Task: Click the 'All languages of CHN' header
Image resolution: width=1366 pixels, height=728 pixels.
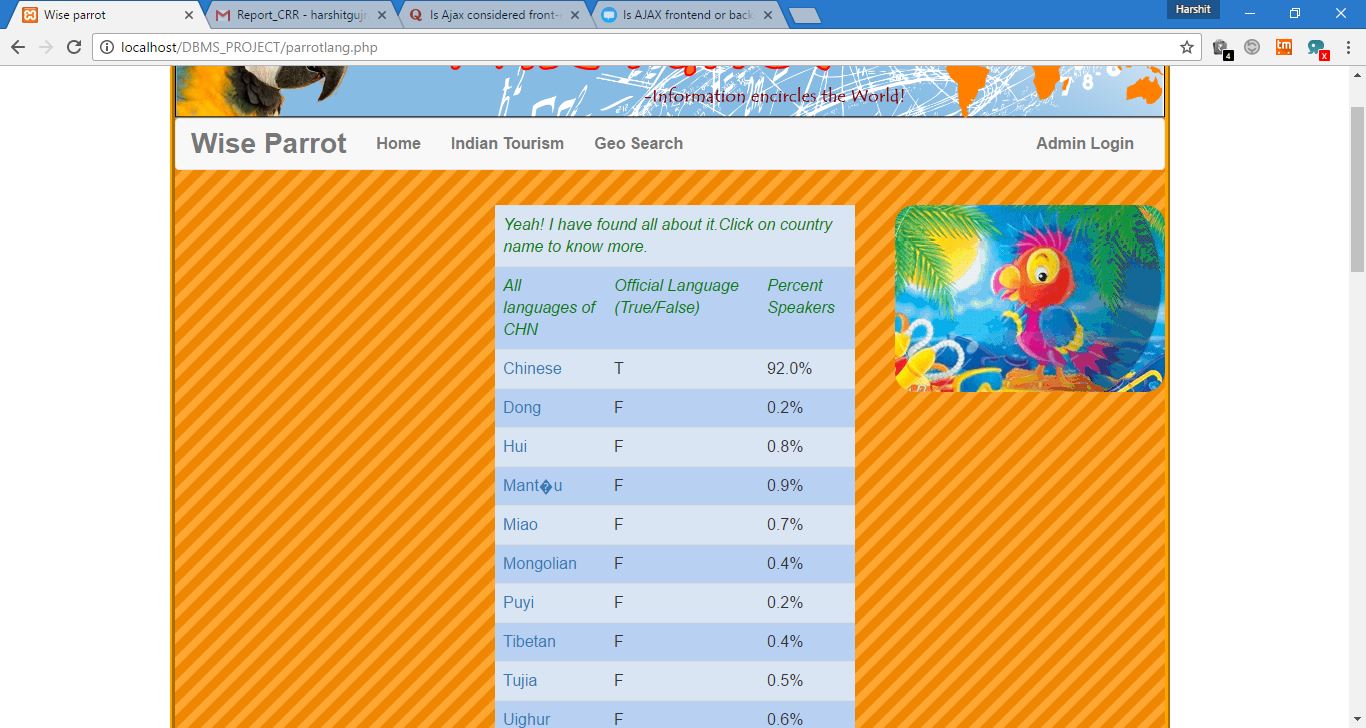Action: pos(549,307)
